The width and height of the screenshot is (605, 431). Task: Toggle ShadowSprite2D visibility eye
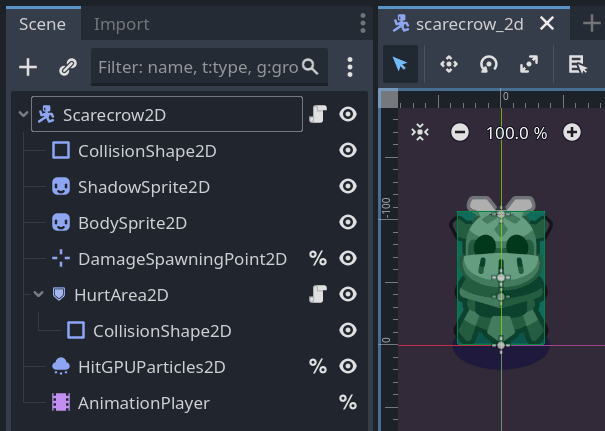pos(348,186)
